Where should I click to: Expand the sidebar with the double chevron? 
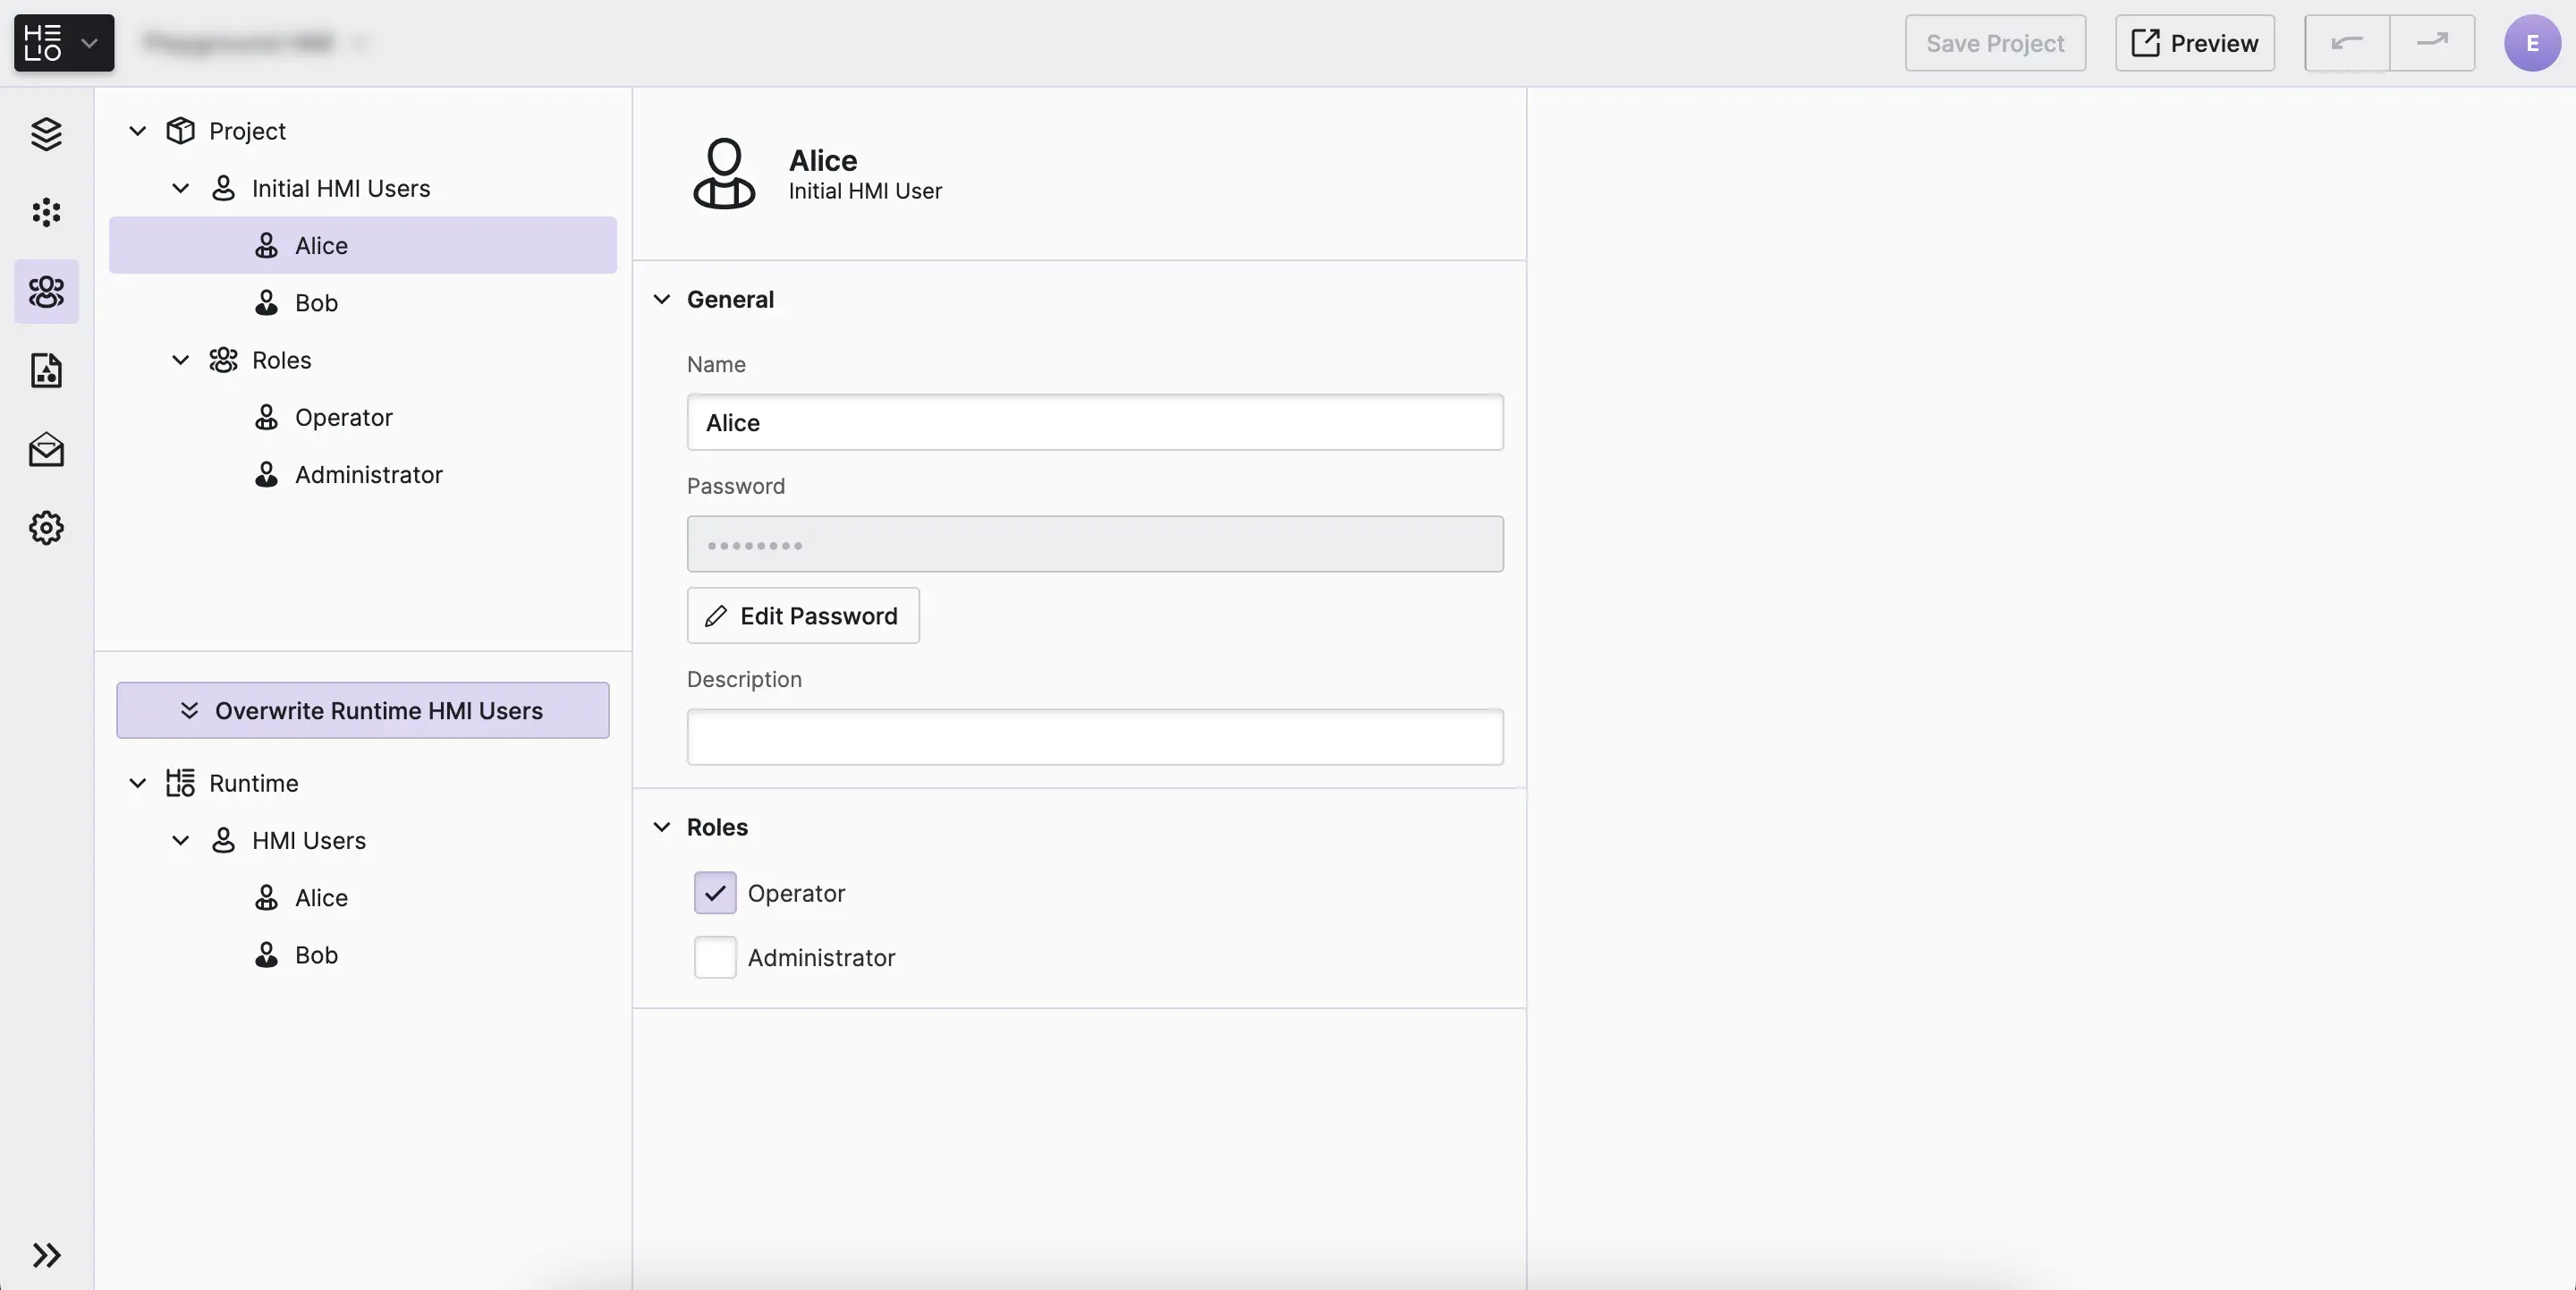click(46, 1255)
